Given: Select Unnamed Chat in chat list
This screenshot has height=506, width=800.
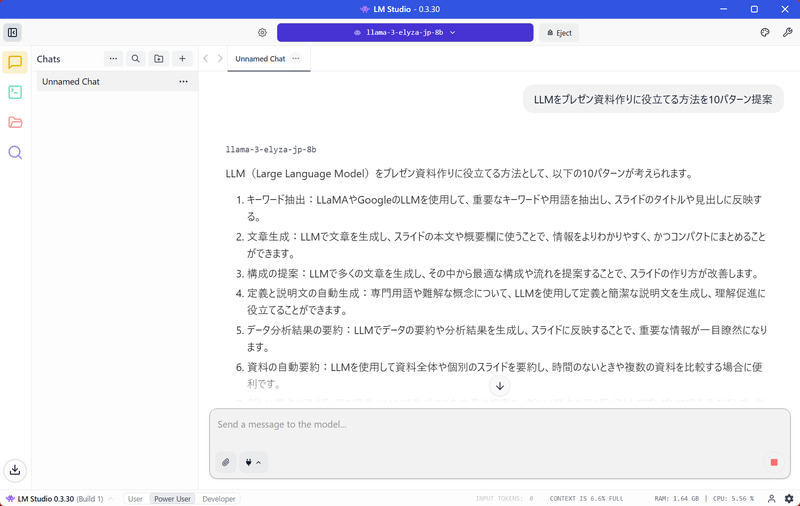Looking at the screenshot, I should coord(117,82).
